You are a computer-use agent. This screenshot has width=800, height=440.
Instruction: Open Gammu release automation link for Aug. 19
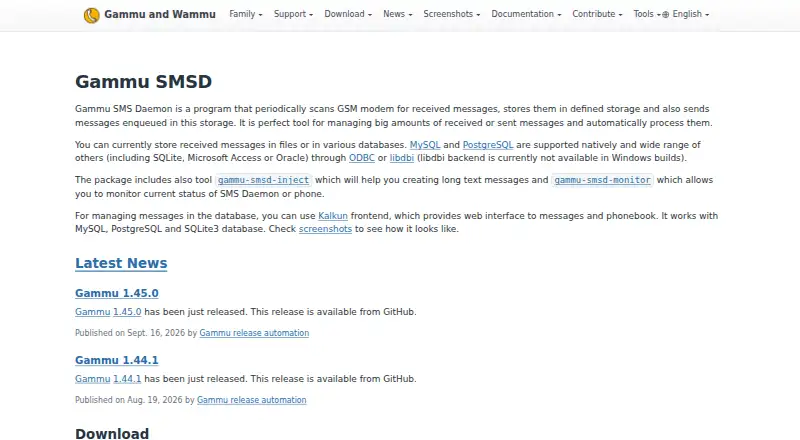point(252,400)
